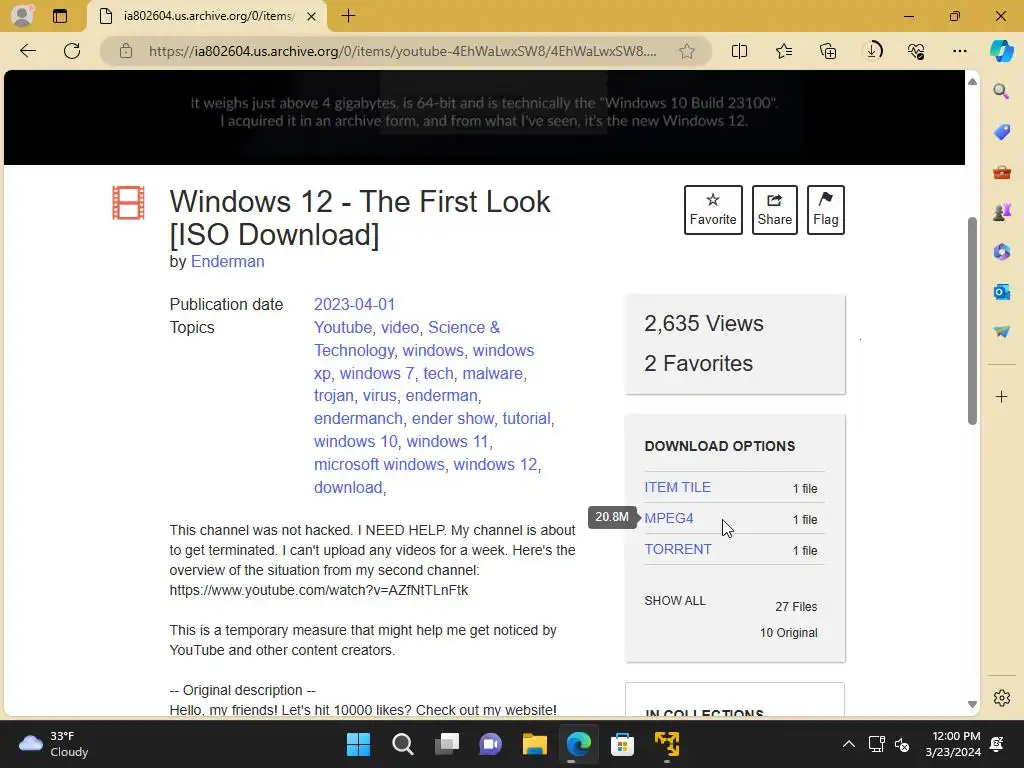The width and height of the screenshot is (1024, 768).
Task: Open the clock showing 12:00 PM
Action: [x=953, y=744]
